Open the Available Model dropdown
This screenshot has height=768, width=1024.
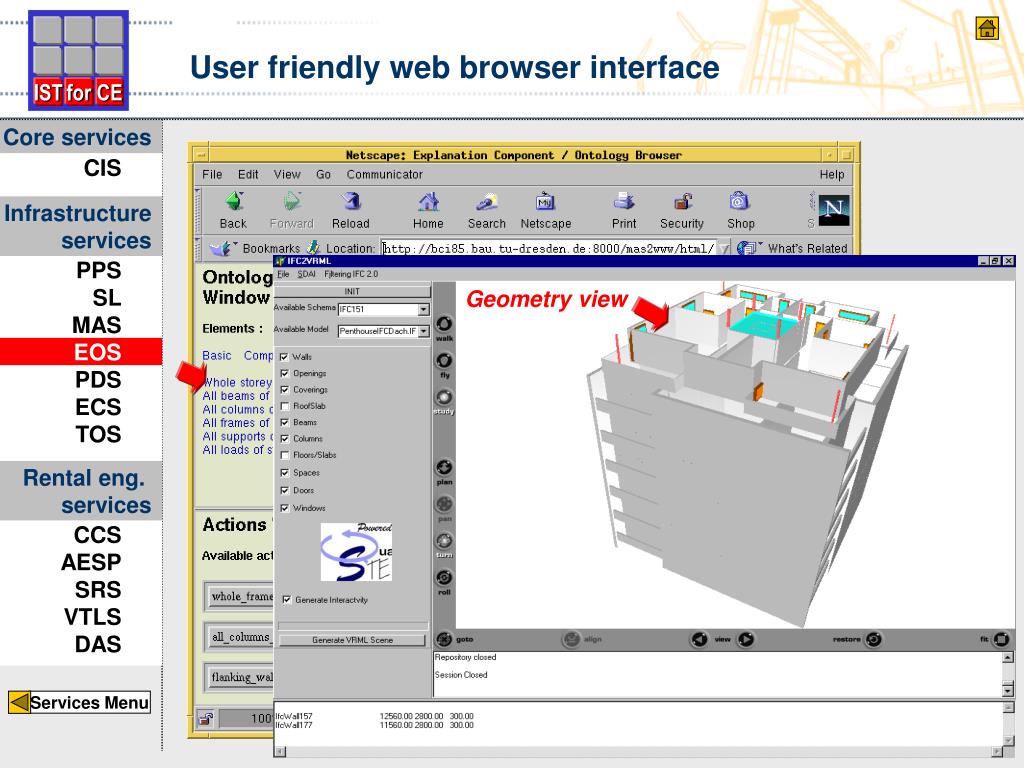[424, 331]
